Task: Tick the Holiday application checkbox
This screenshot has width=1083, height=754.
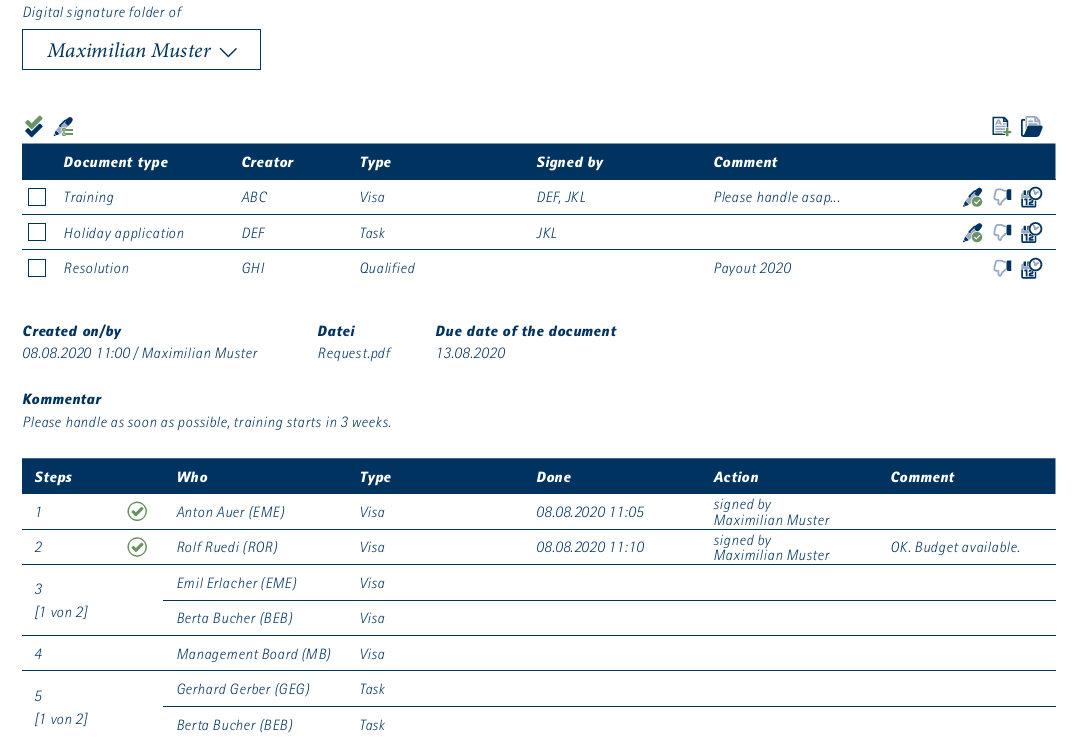Action: [37, 232]
